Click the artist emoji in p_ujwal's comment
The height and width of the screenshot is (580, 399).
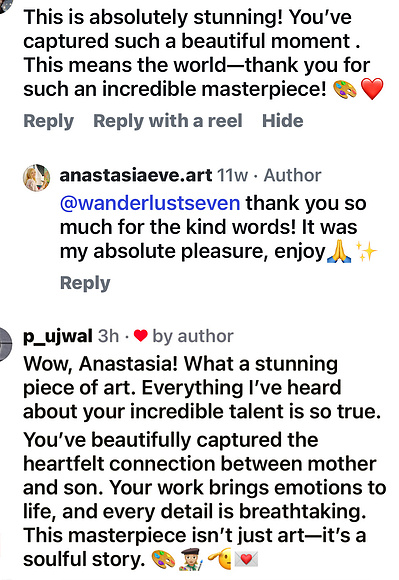191,559
